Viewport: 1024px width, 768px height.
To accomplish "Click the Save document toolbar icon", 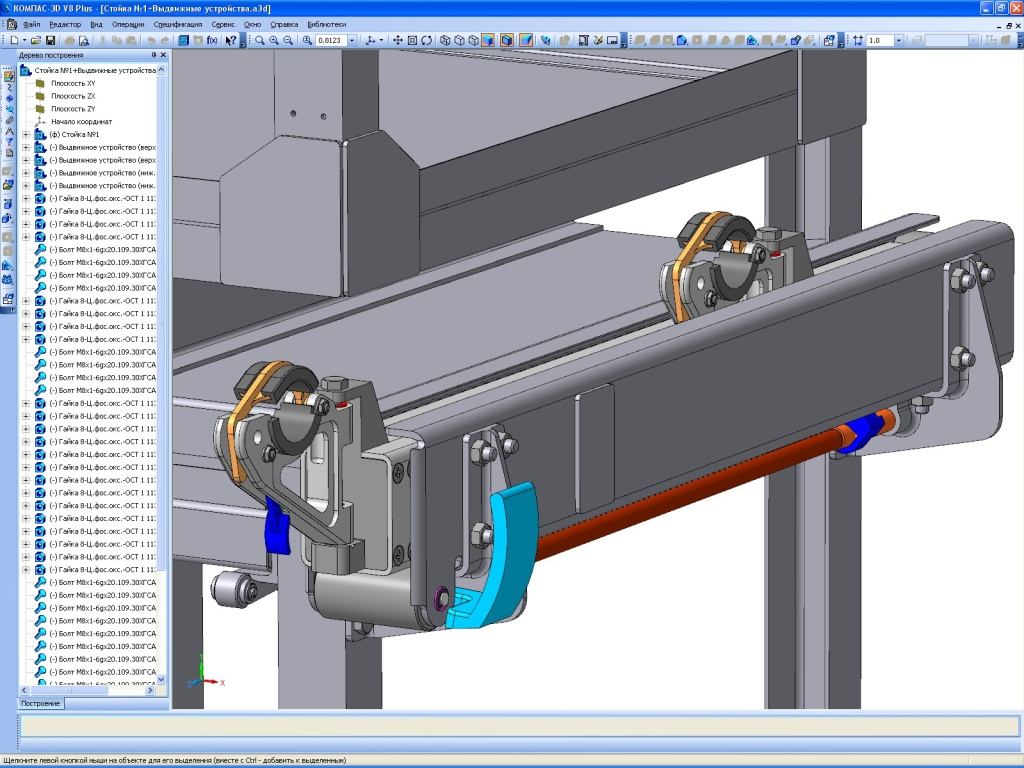I will (50, 40).
